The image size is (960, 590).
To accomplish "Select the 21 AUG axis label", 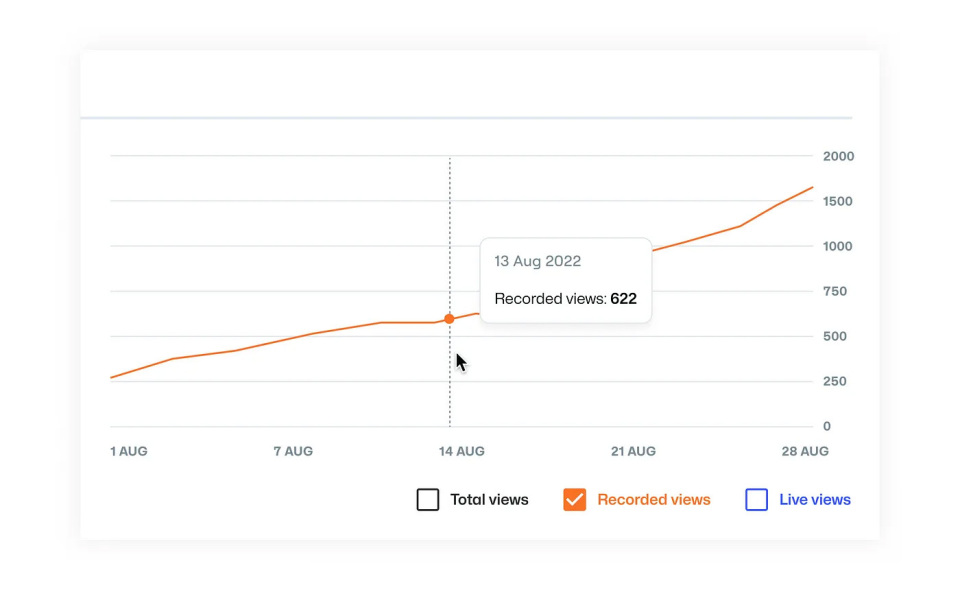I will coord(633,451).
